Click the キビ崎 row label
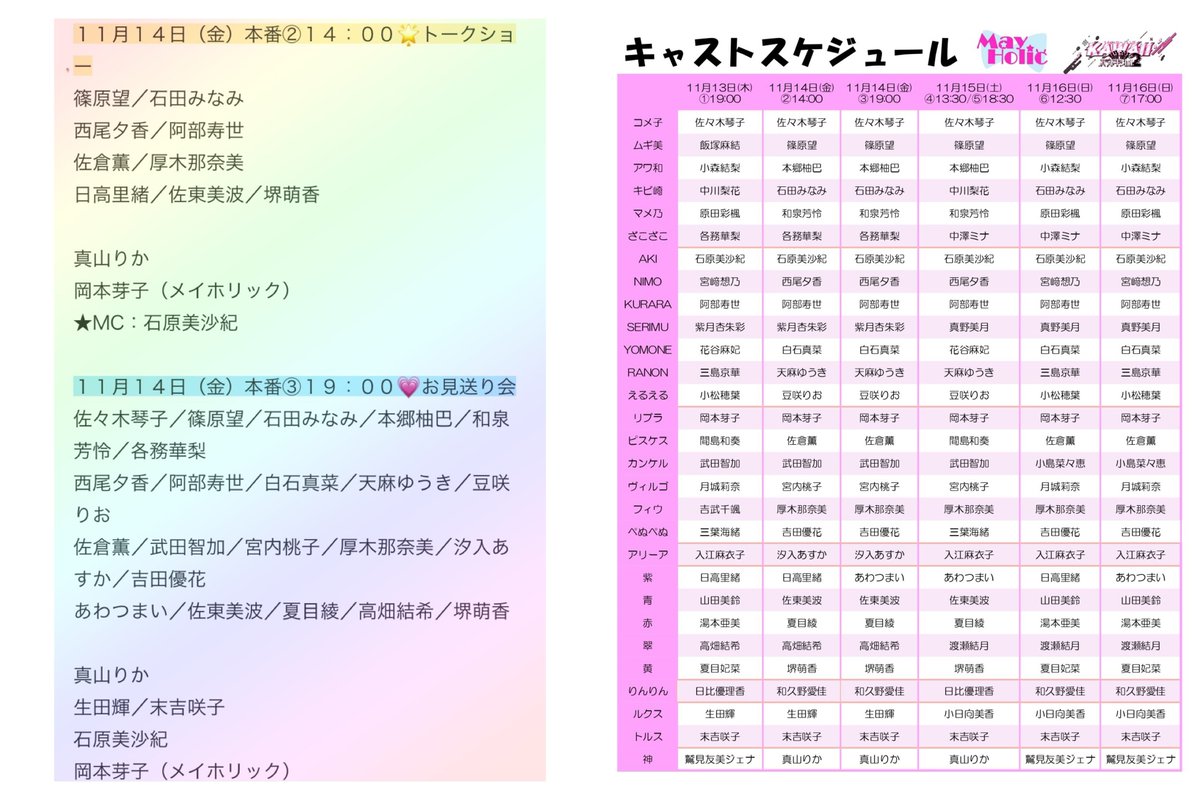1200x800 pixels. [x=648, y=190]
